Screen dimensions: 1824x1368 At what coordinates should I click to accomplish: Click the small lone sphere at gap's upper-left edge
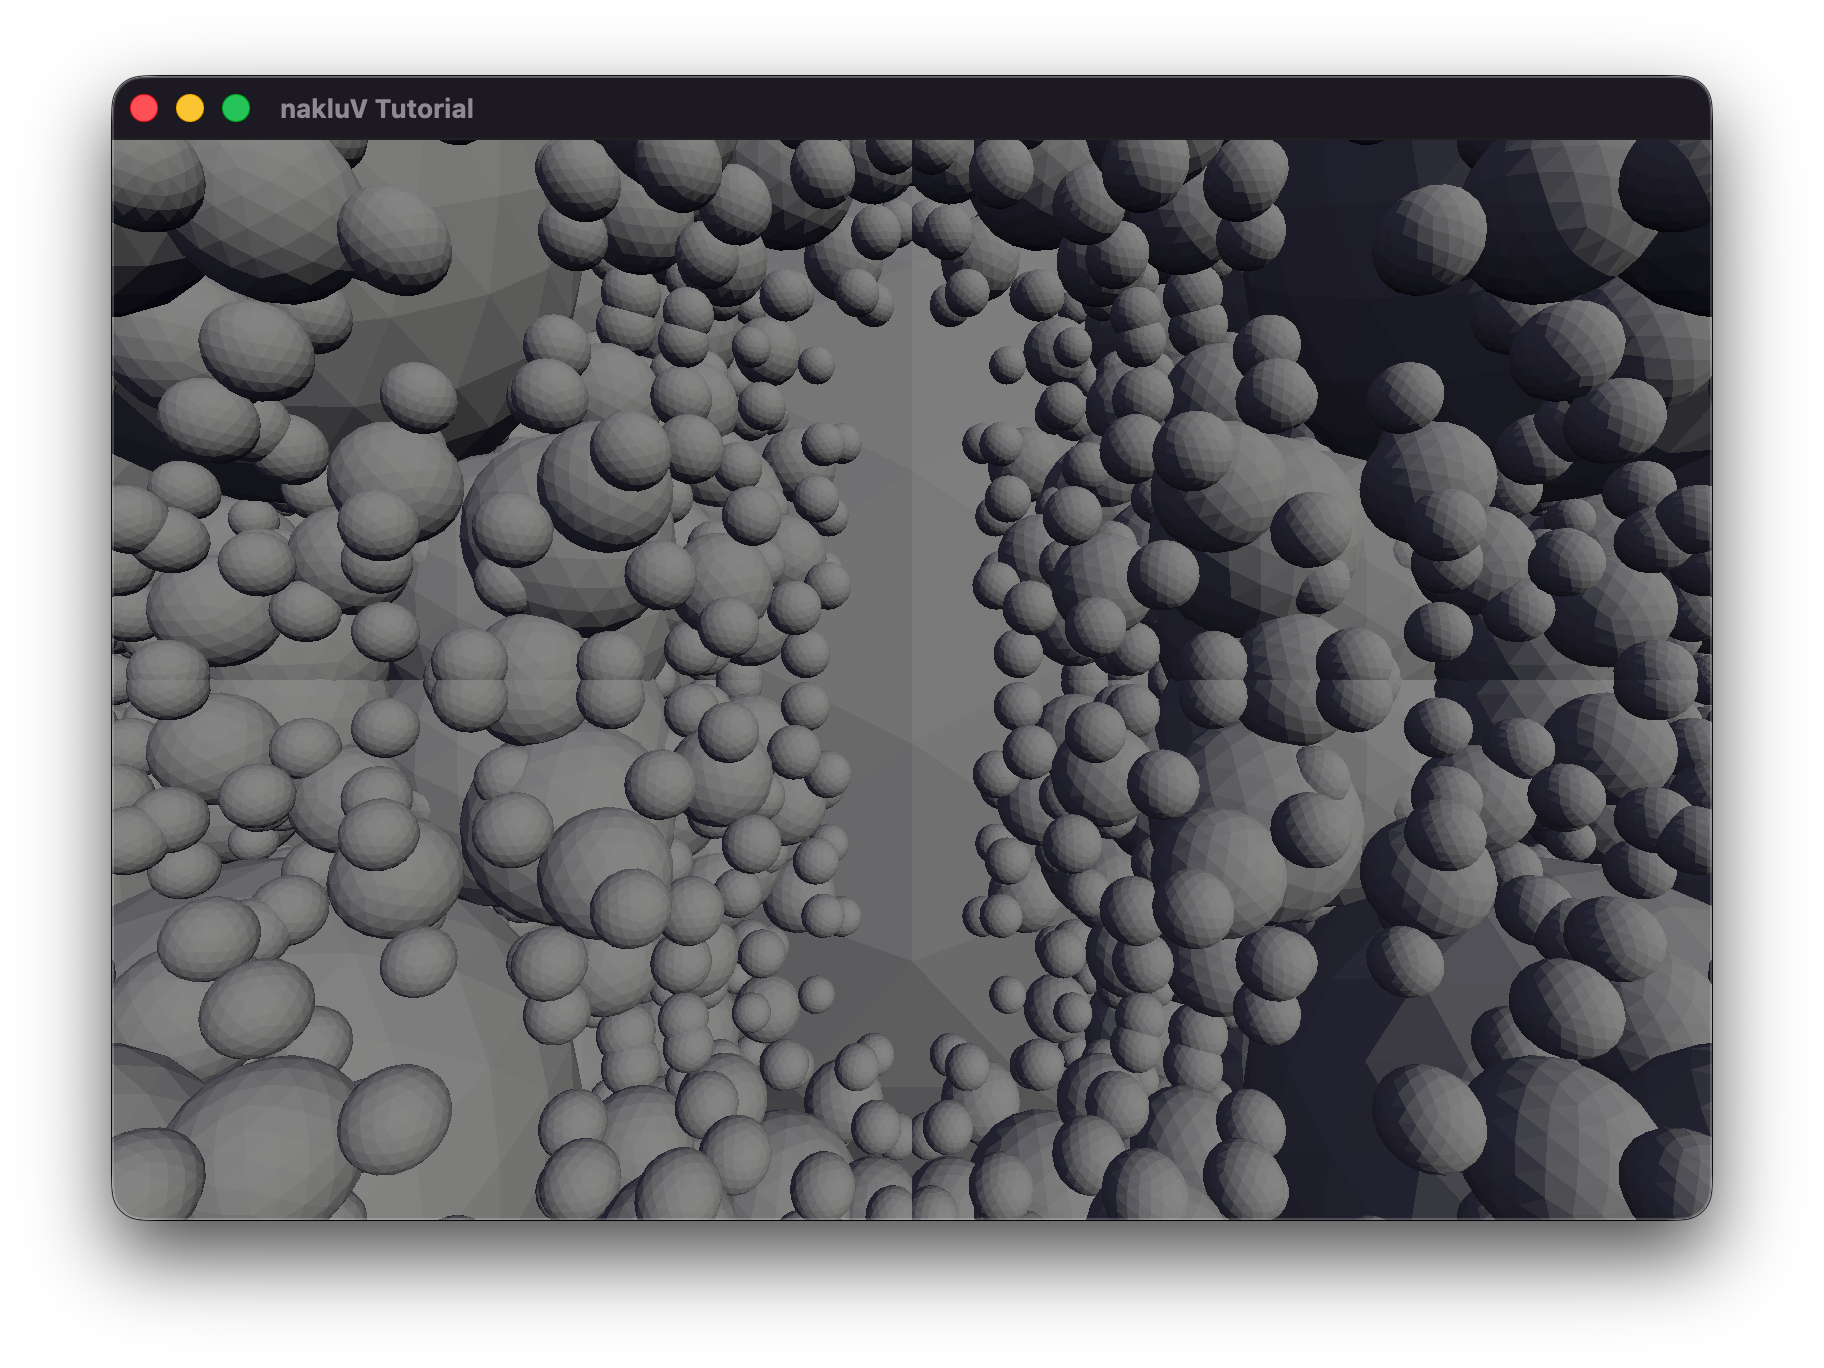816,364
